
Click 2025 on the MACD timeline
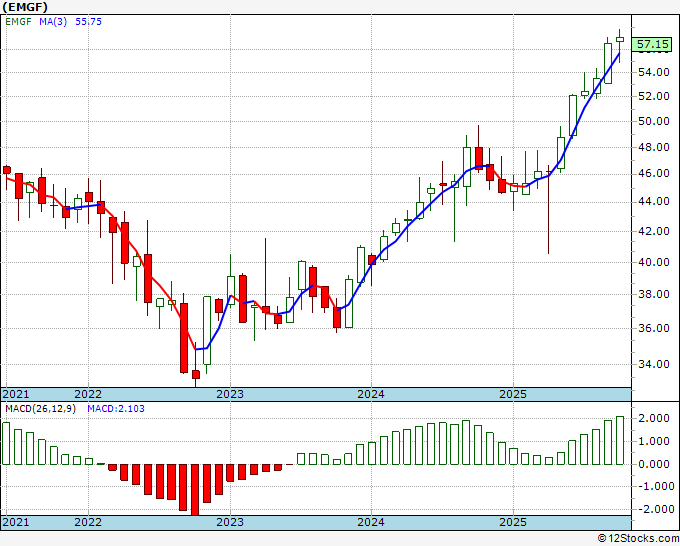(x=513, y=522)
